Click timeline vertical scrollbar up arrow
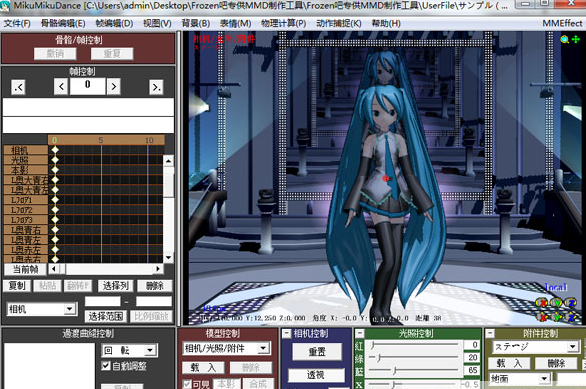 [168, 161]
